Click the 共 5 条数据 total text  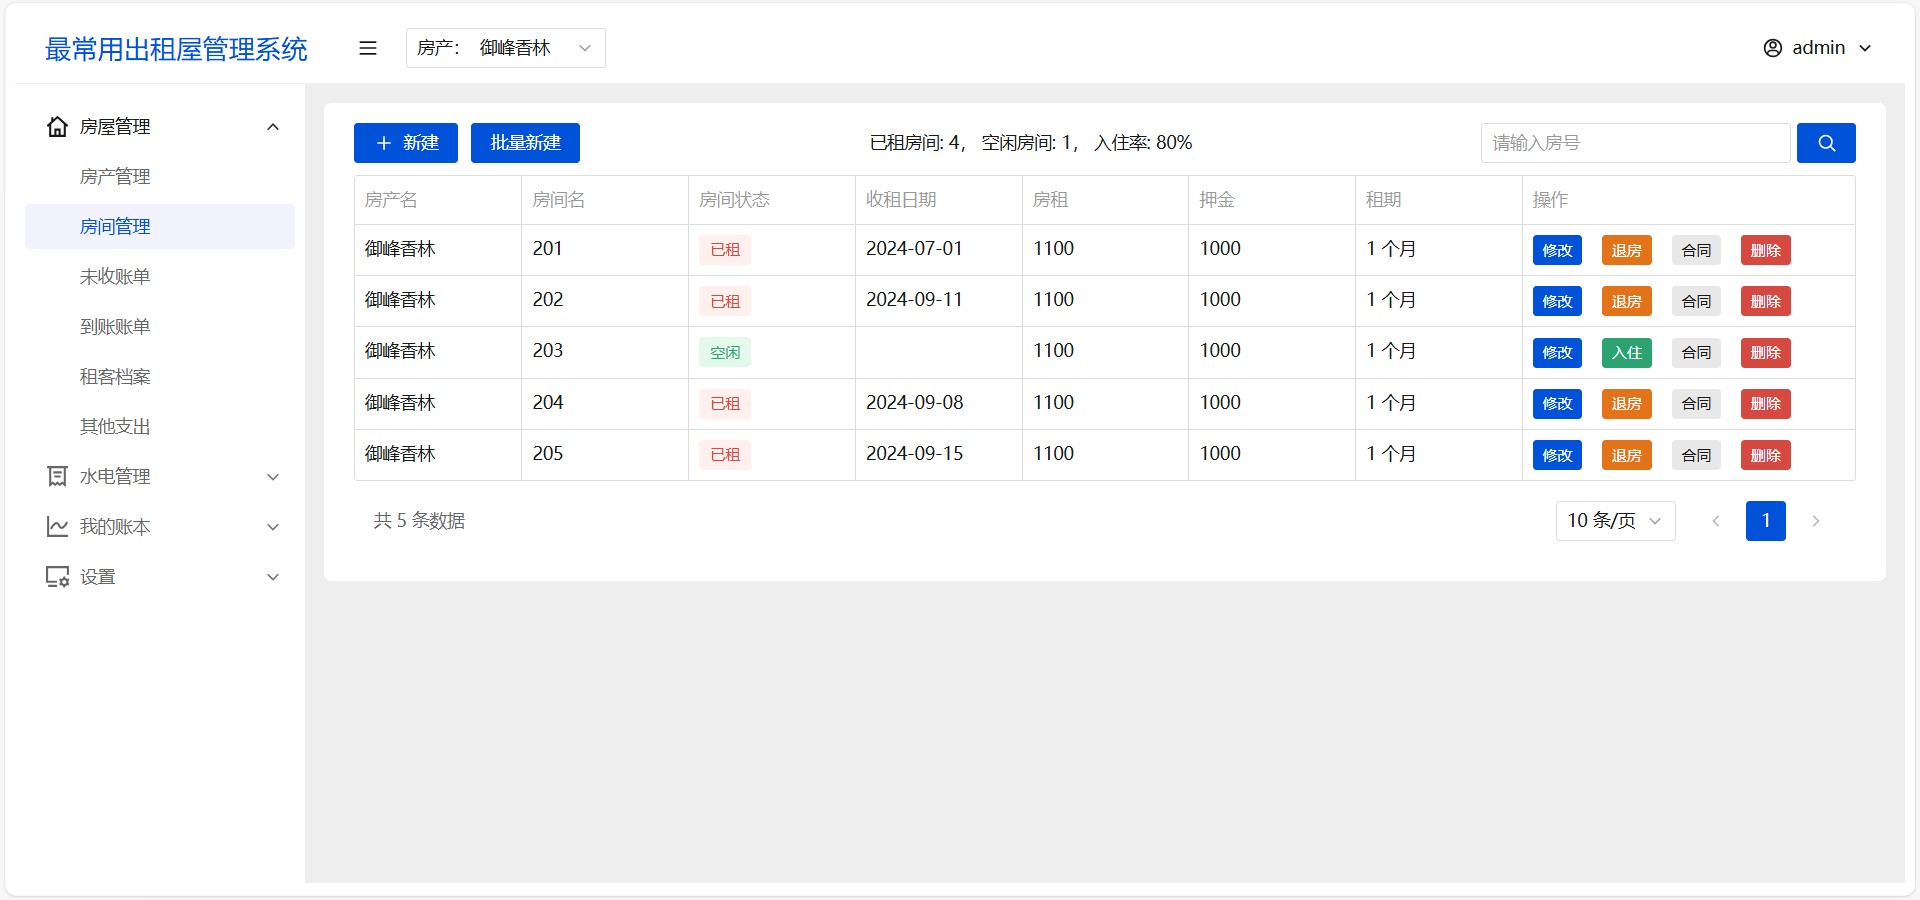point(419,521)
